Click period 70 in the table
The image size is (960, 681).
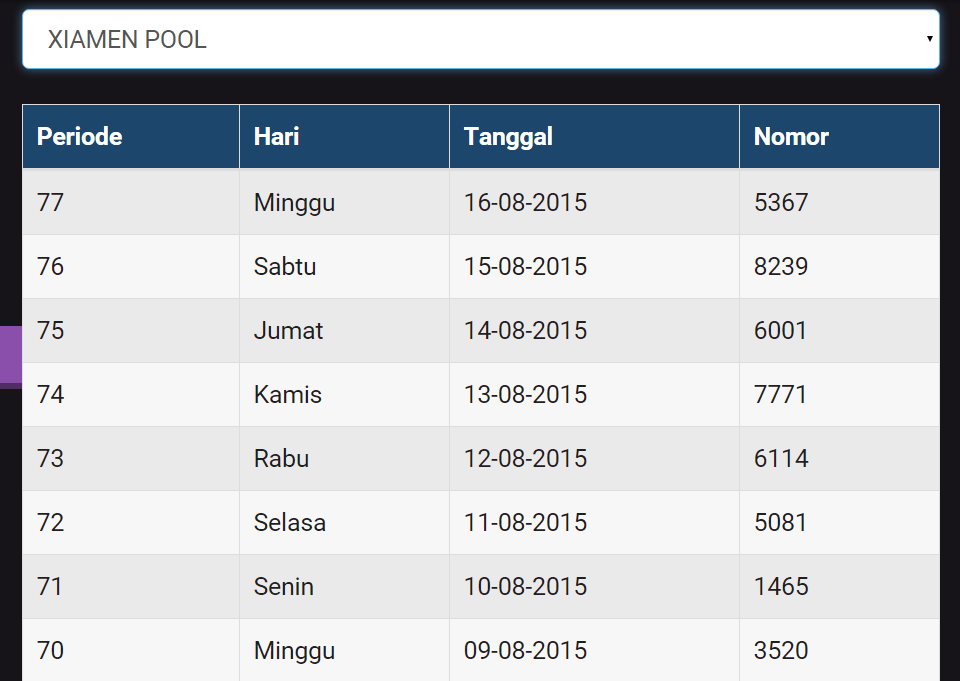click(50, 651)
